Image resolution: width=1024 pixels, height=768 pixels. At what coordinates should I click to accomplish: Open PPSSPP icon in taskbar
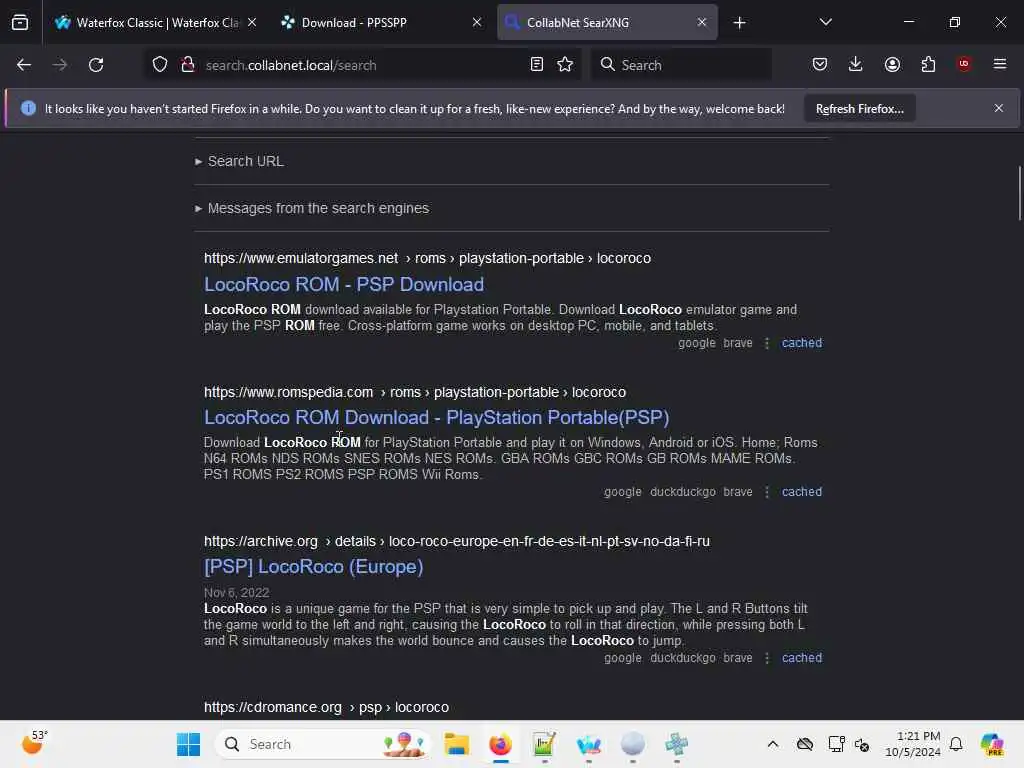[677, 744]
